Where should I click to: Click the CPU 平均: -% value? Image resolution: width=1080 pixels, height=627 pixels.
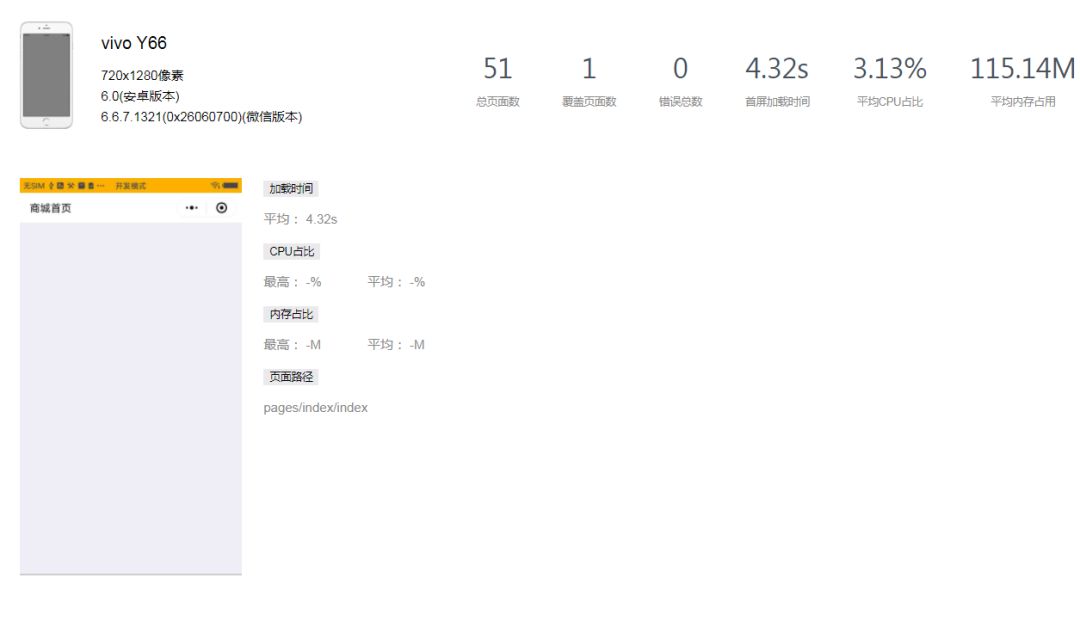pyautogui.click(x=396, y=282)
